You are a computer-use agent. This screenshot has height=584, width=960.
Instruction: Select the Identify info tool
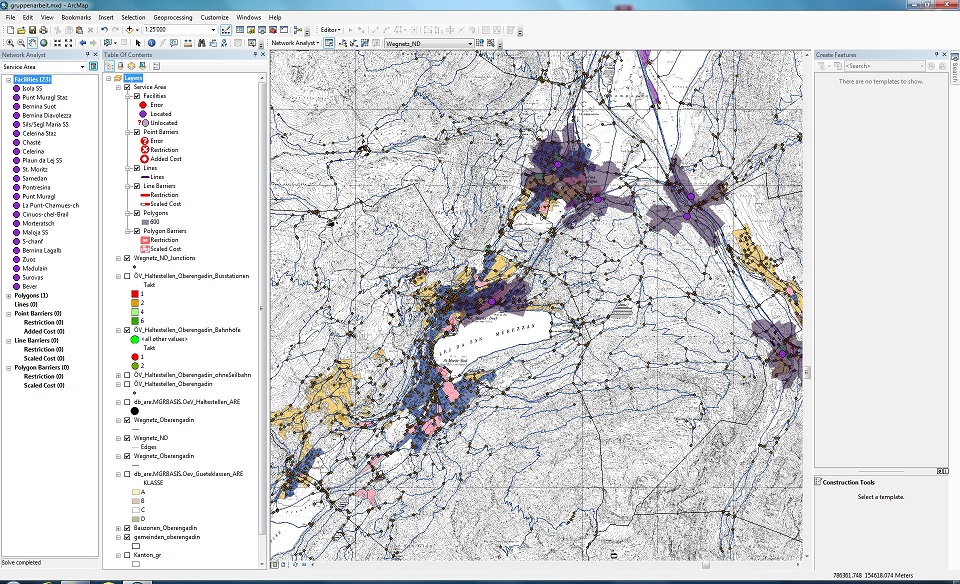tap(151, 43)
